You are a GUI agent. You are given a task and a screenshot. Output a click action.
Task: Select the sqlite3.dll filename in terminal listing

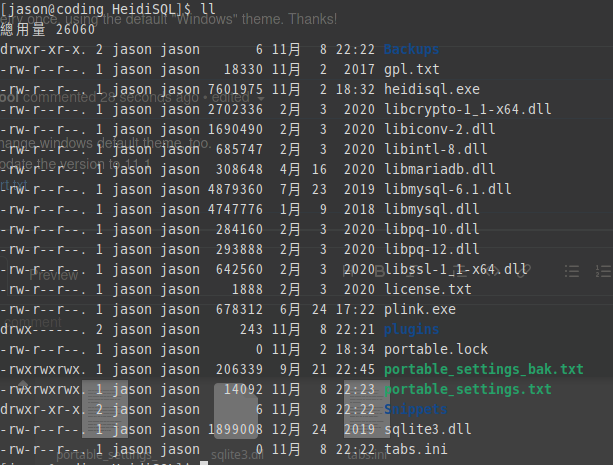coord(428,429)
